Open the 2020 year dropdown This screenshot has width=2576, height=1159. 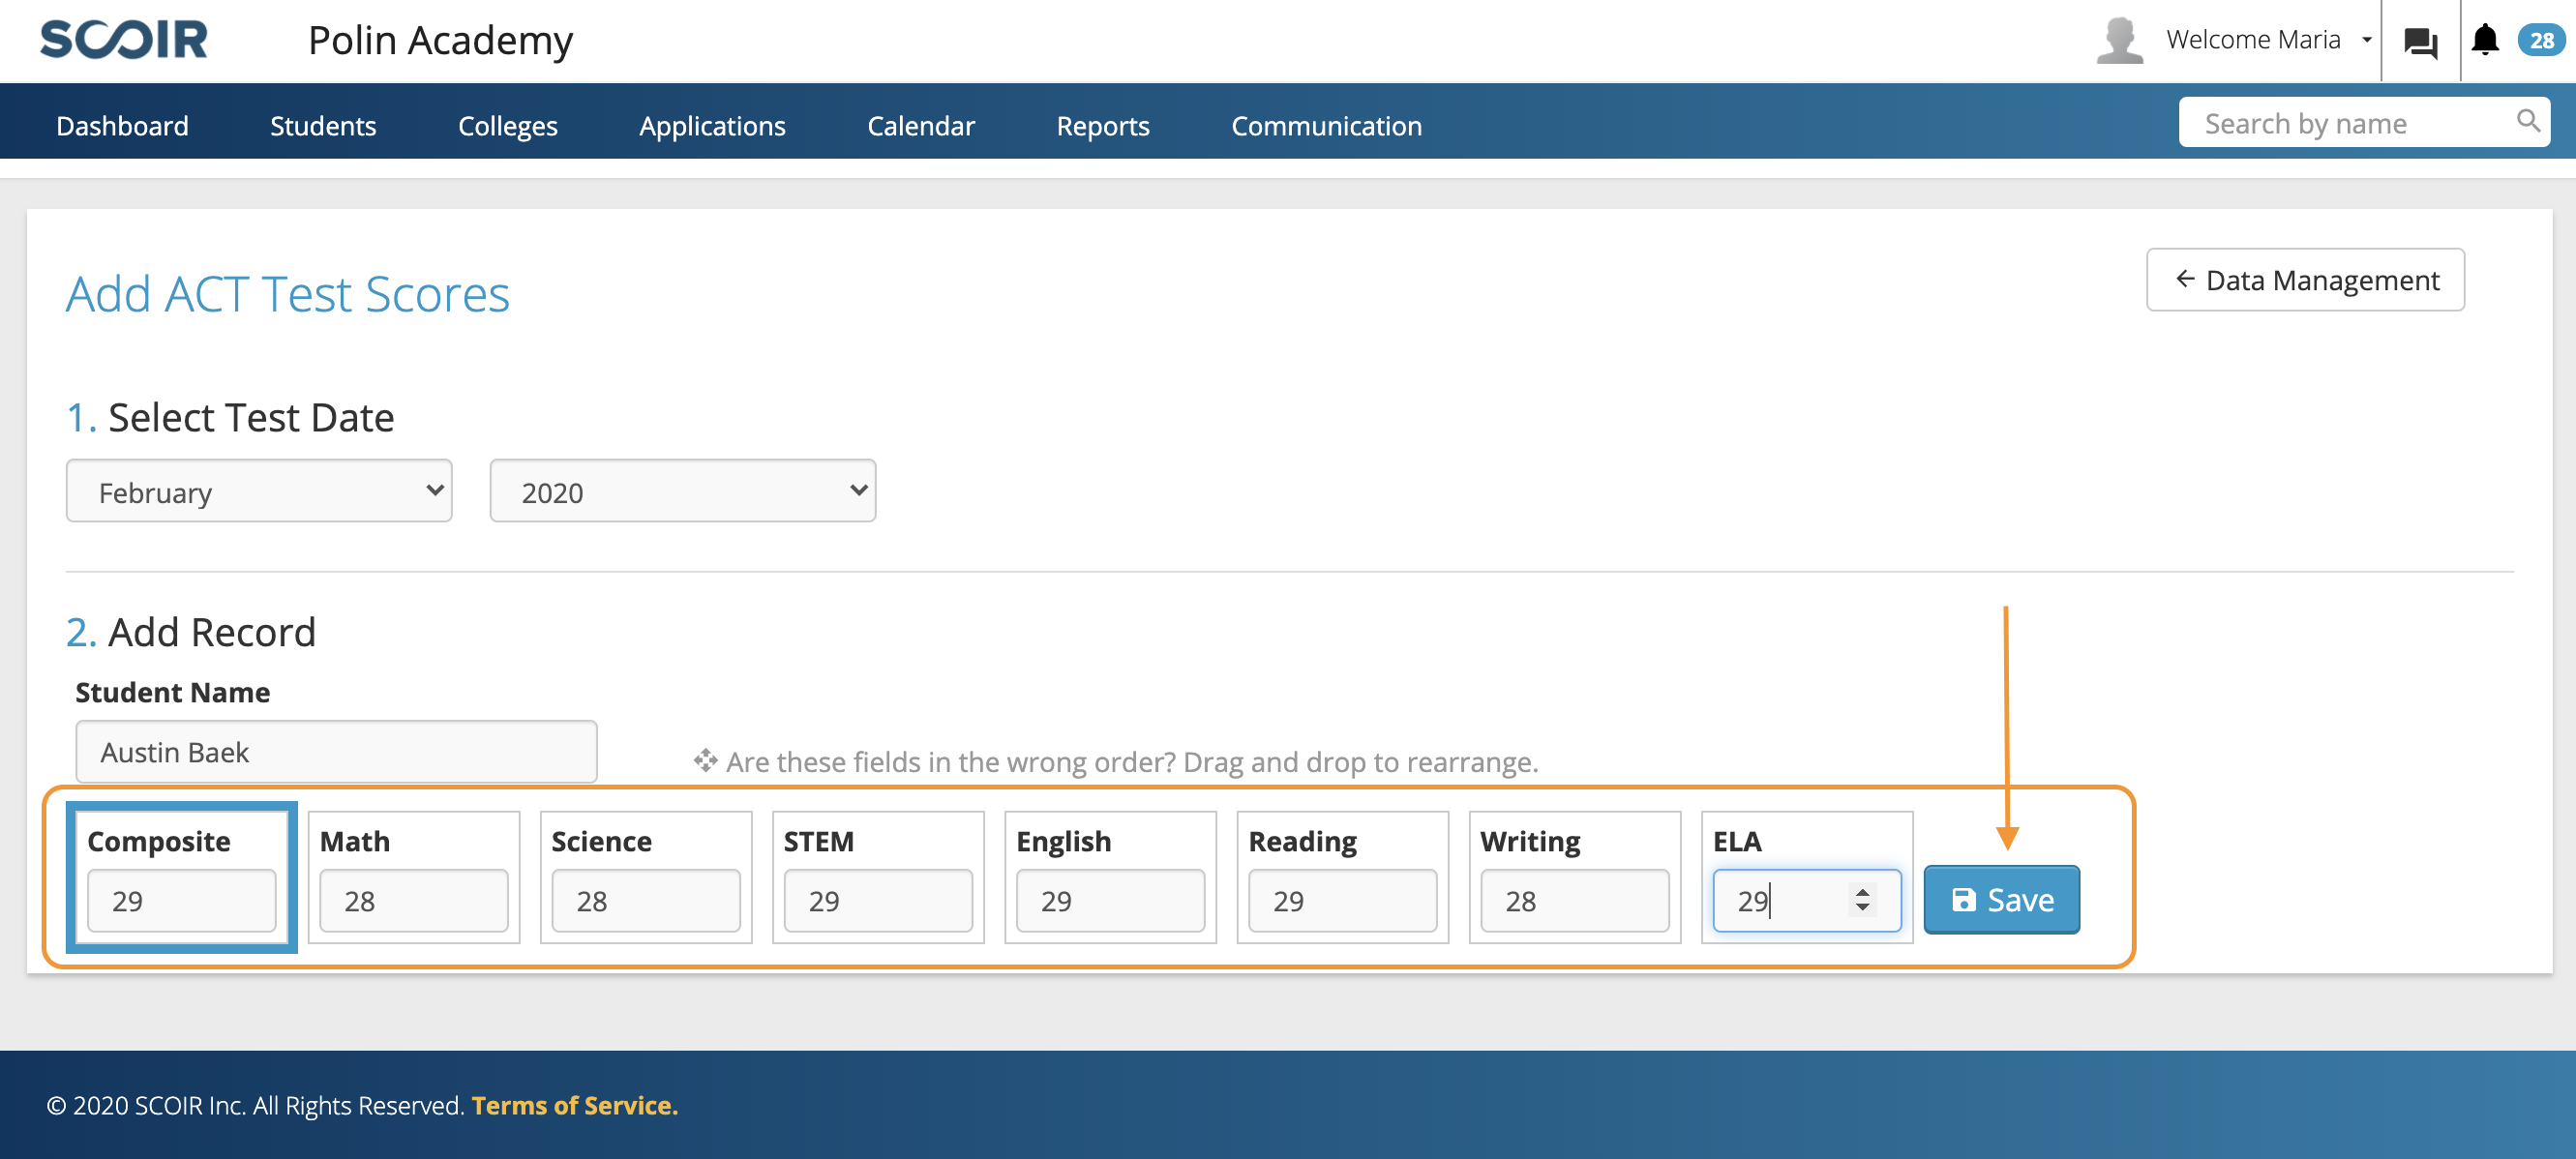pyautogui.click(x=682, y=491)
